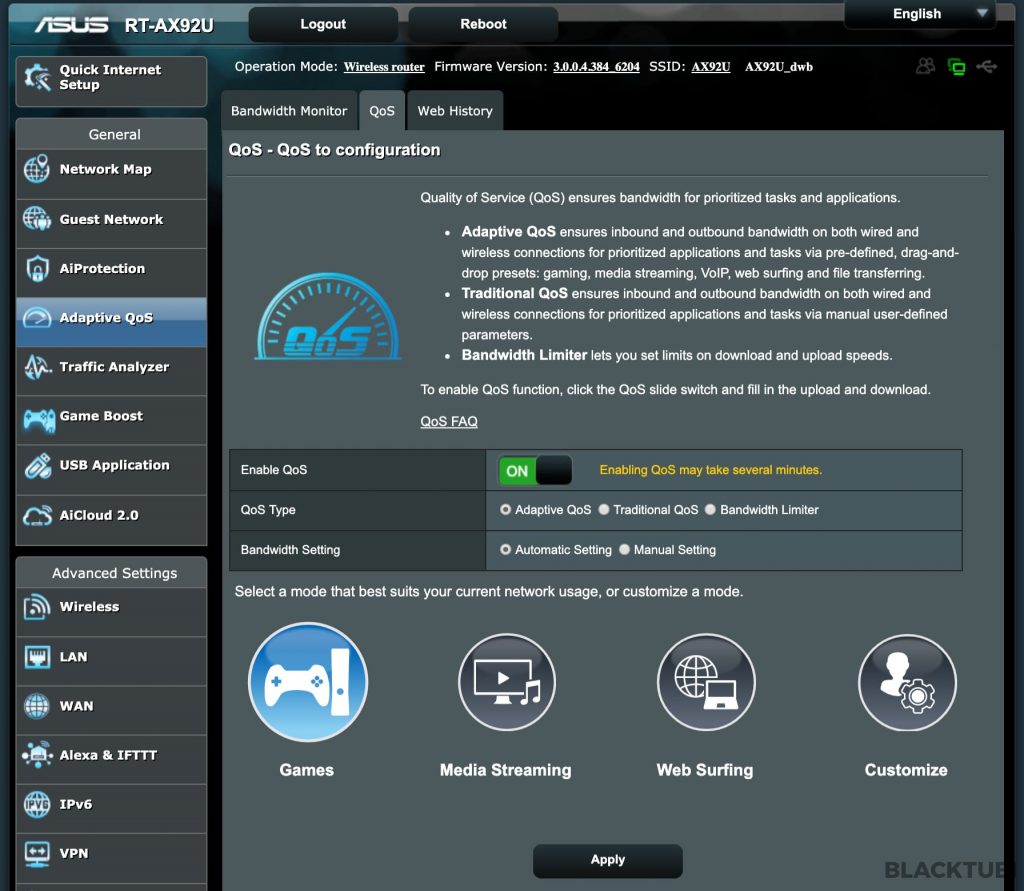Click the WAN globe icon
The width and height of the screenshot is (1024, 891).
pyautogui.click(x=37, y=706)
